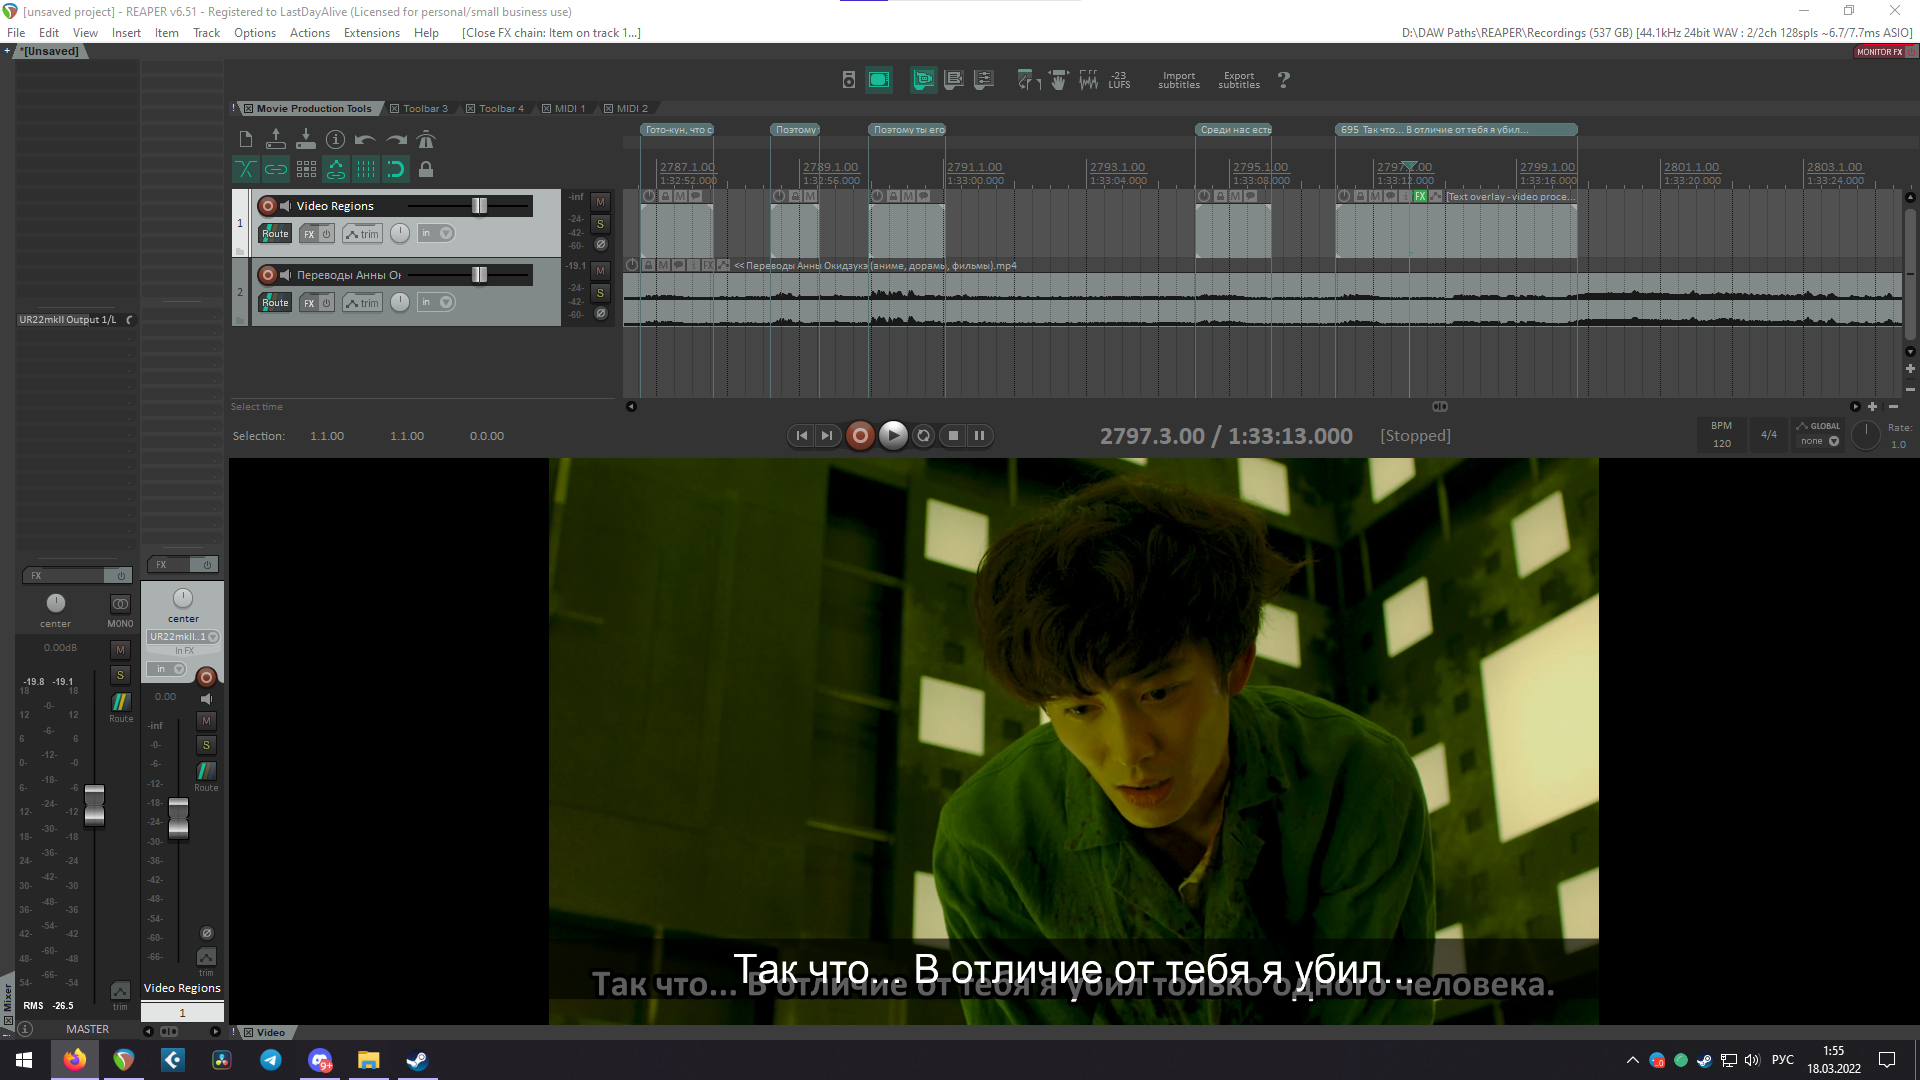The height and width of the screenshot is (1080, 1920).
Task: Open the input dropdown on track 2
Action: click(x=436, y=303)
